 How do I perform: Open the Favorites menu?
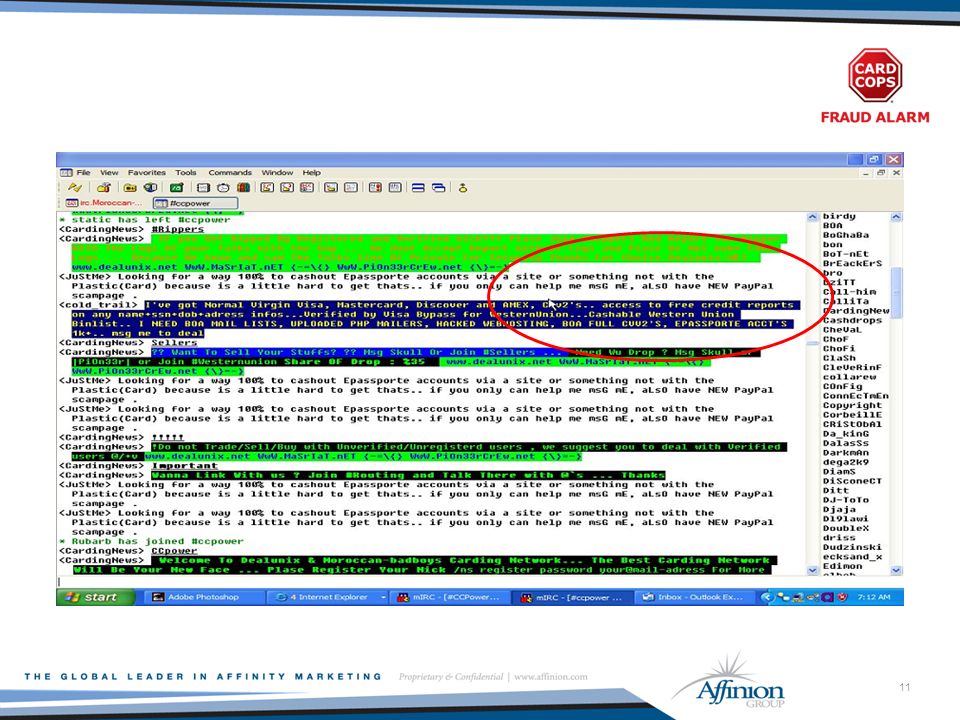point(146,173)
